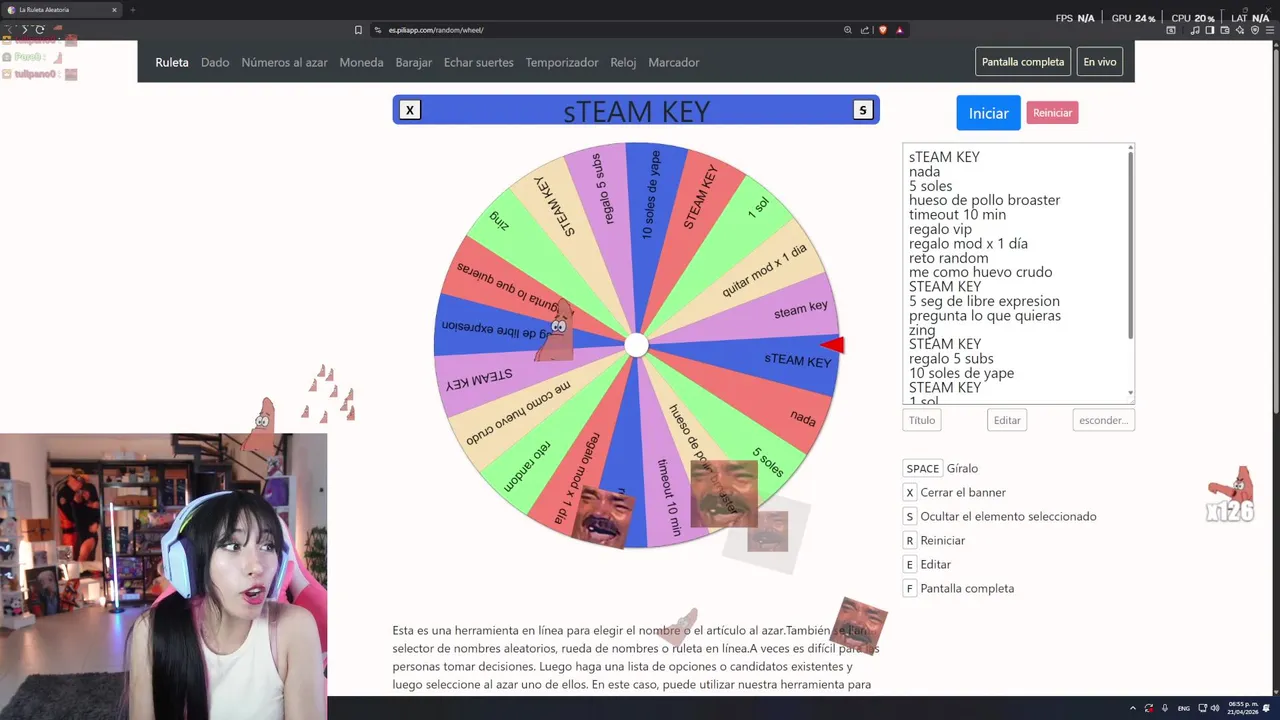Click the E Editar shortcut key

[x=910, y=564]
